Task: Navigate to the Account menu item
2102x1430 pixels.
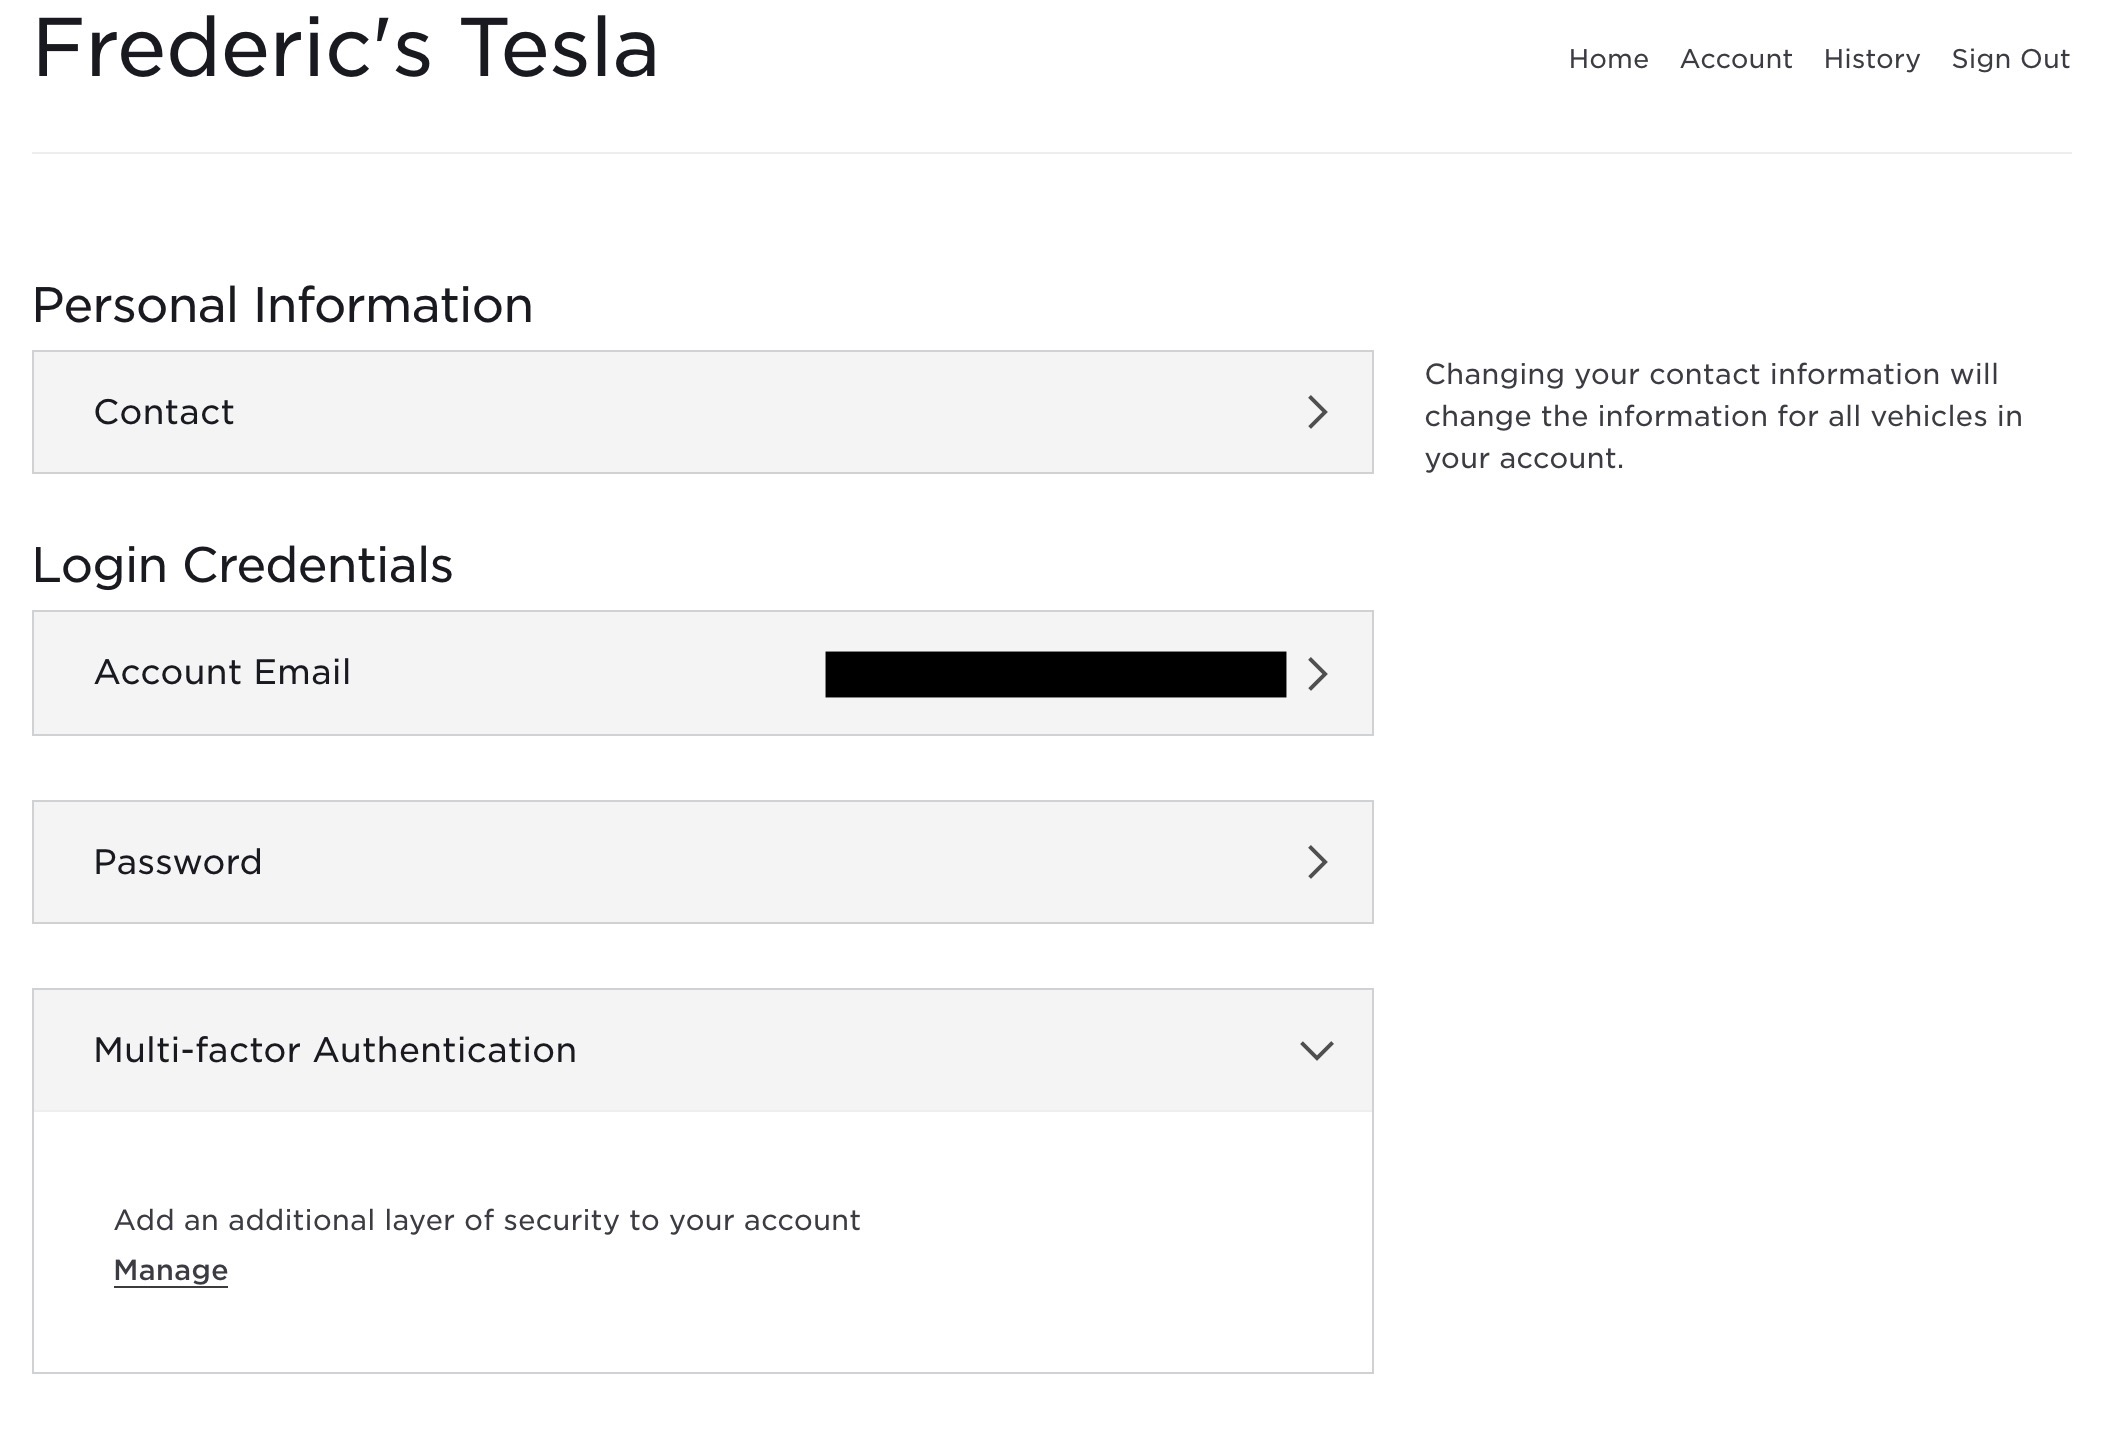Action: pos(1735,58)
